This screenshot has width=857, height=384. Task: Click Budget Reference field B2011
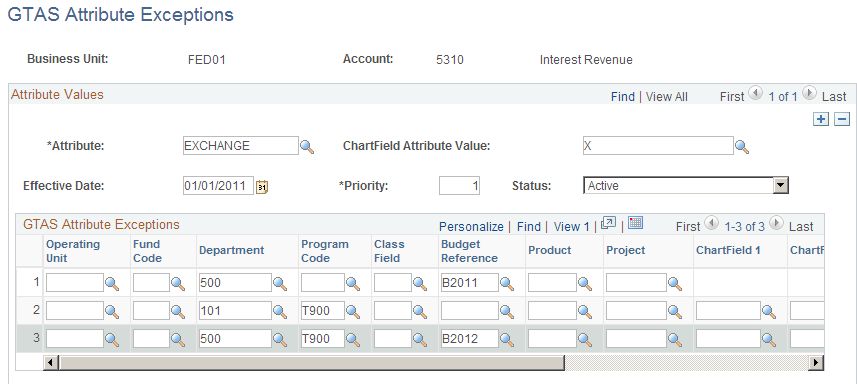(x=469, y=282)
